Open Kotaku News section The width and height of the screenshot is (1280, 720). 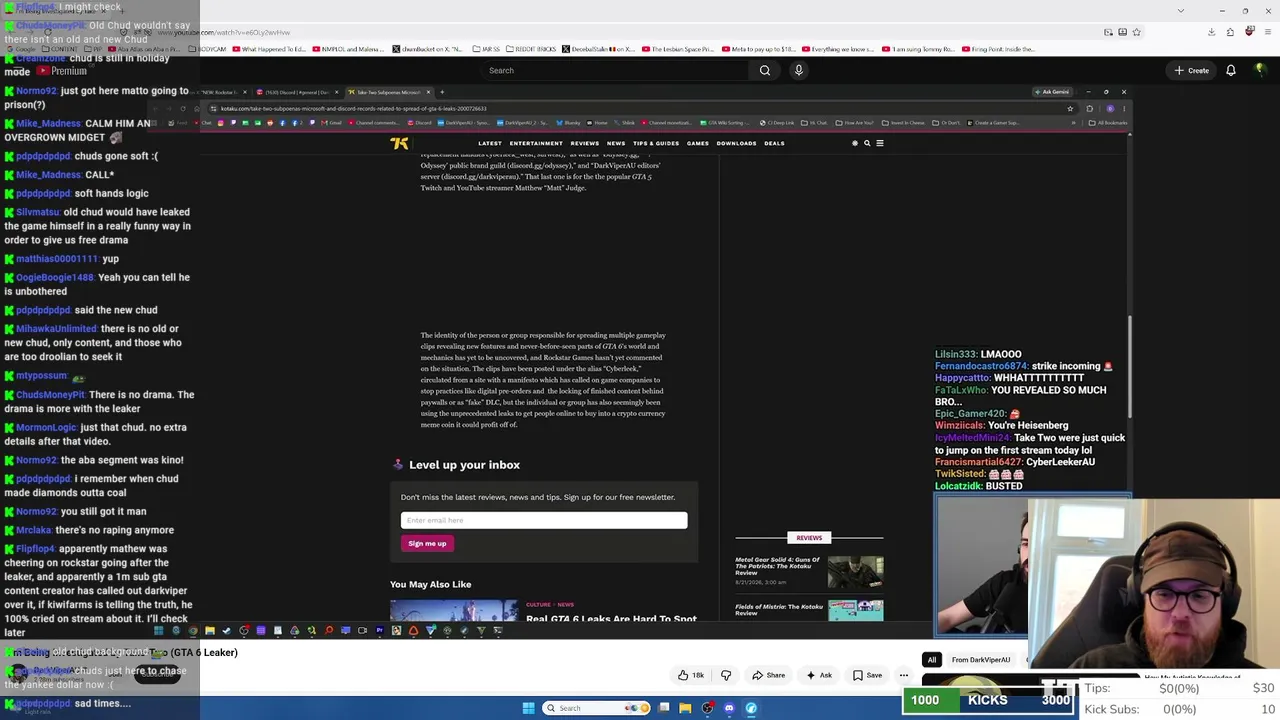(616, 143)
